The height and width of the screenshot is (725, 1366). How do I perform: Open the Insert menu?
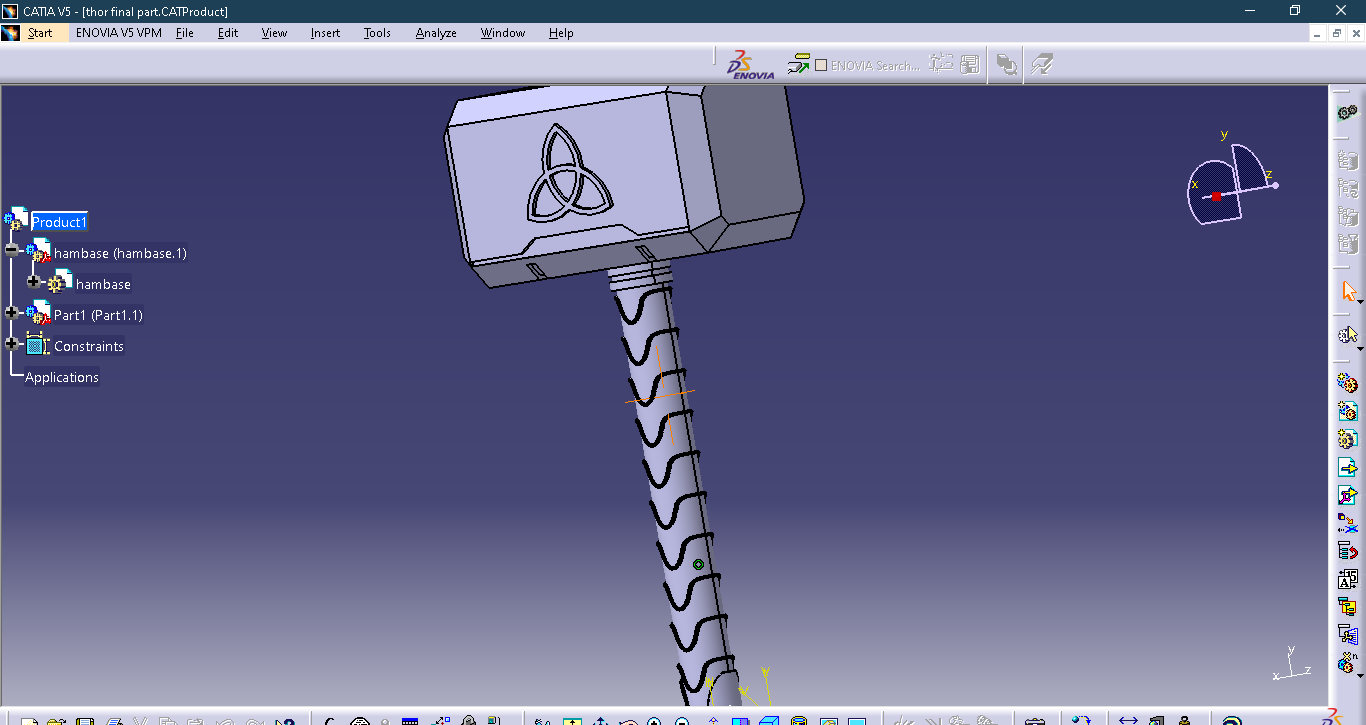pyautogui.click(x=325, y=33)
